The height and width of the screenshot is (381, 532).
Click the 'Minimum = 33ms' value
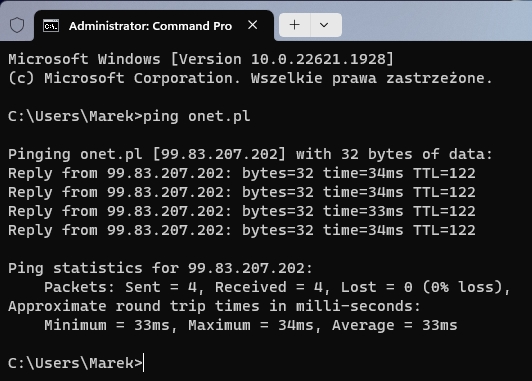click(107, 325)
